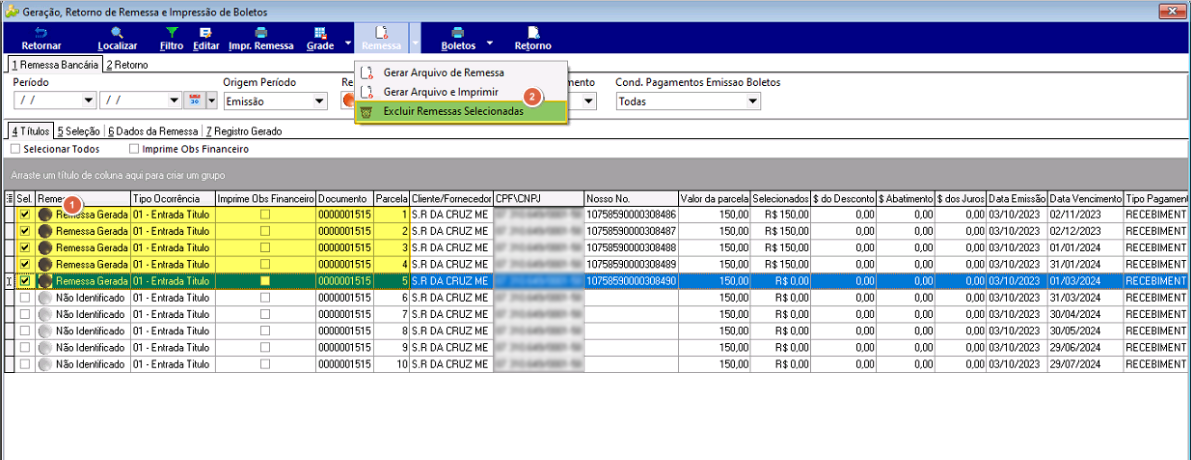Check the Selecionar Todos checkbox
Screen dimensions: 1191x460
tap(16, 150)
